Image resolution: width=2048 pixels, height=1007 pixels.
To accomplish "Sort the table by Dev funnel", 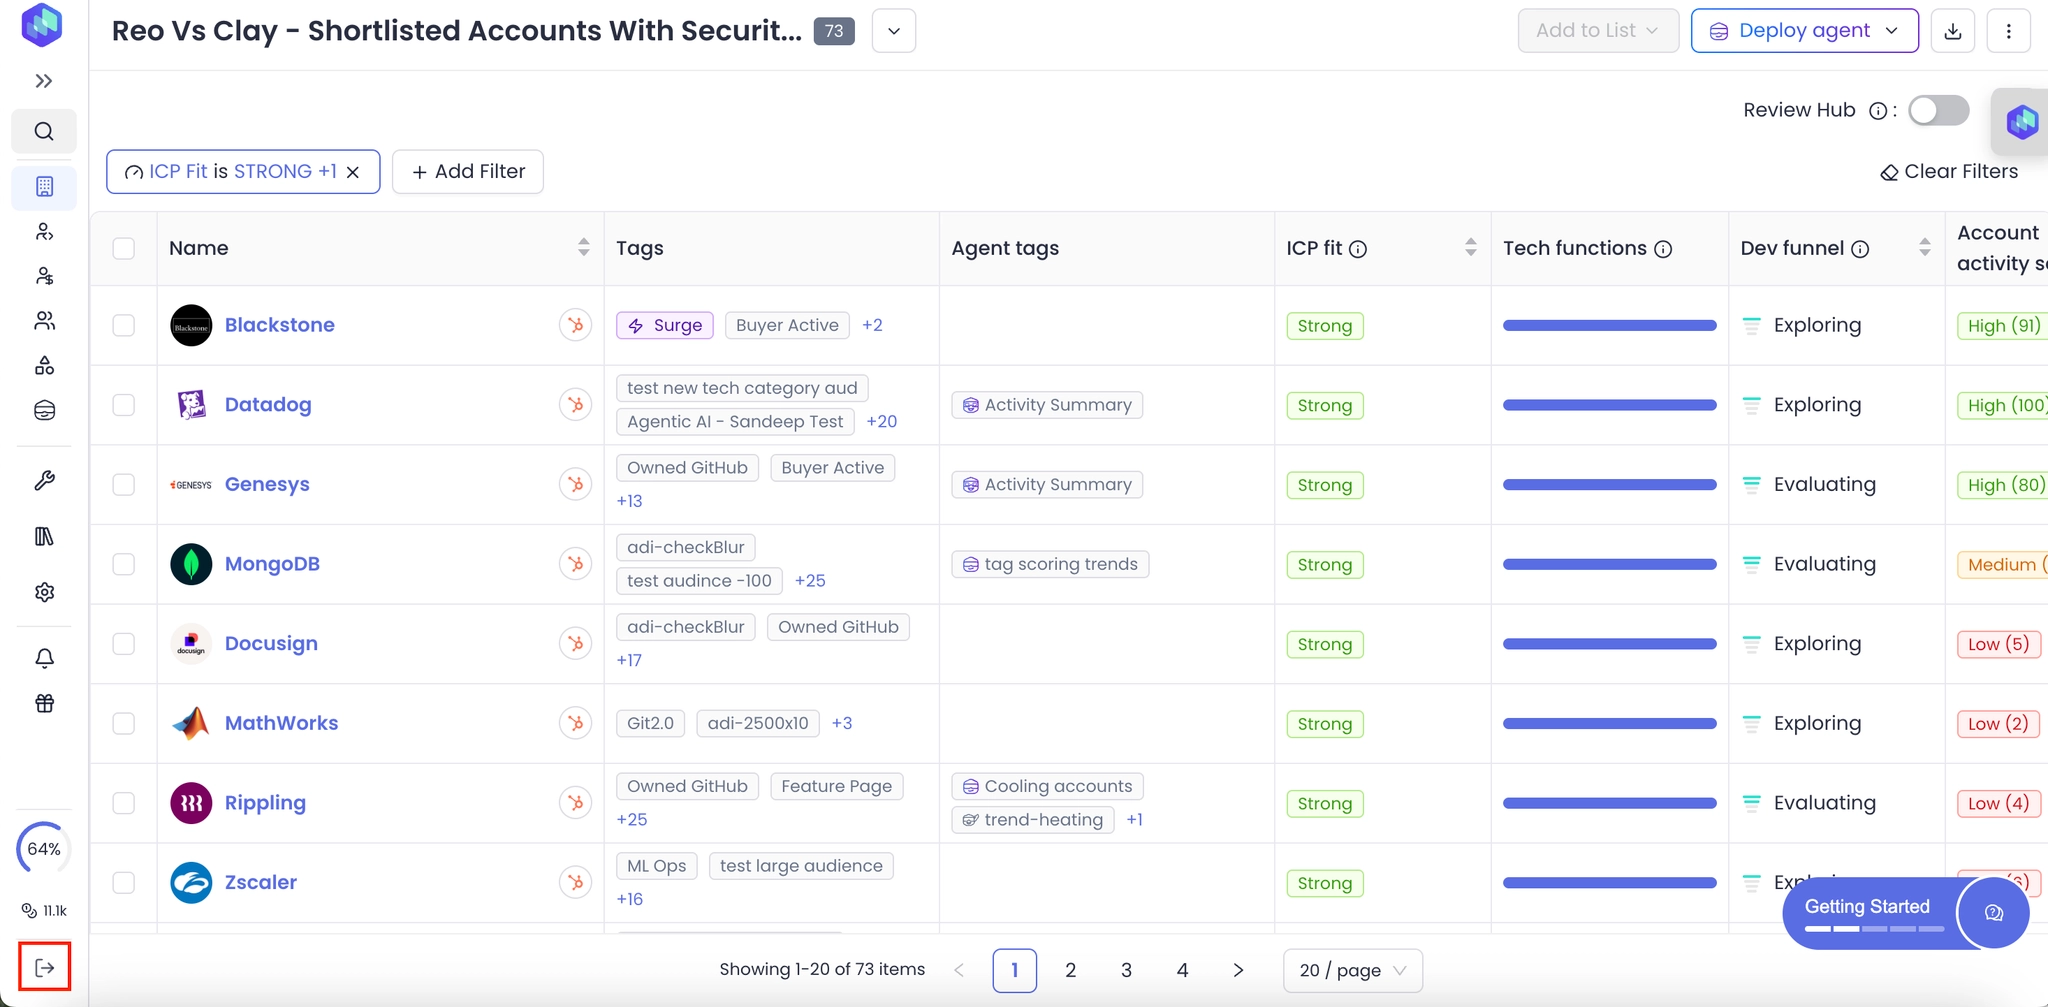I will pyautogui.click(x=1925, y=247).
